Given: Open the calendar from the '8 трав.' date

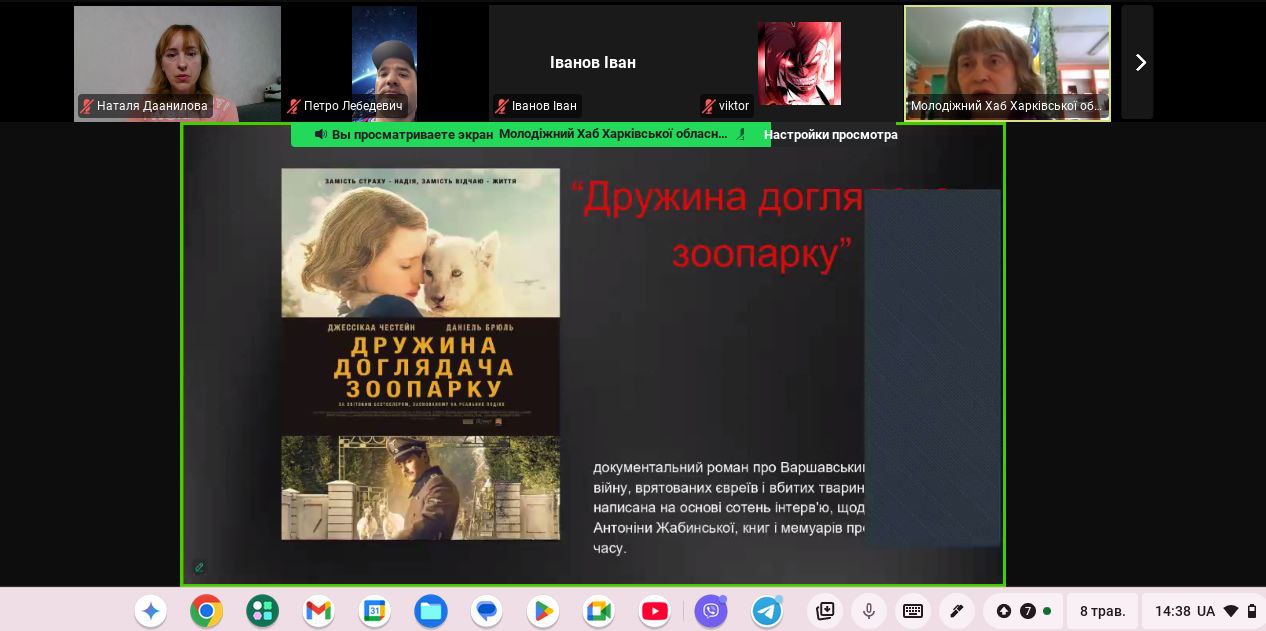Looking at the screenshot, I should [x=1102, y=611].
